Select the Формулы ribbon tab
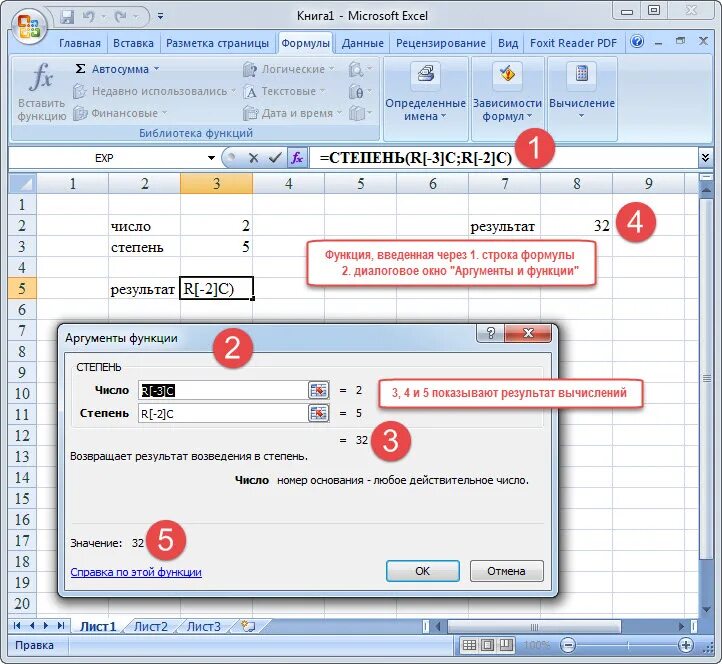 [x=305, y=43]
